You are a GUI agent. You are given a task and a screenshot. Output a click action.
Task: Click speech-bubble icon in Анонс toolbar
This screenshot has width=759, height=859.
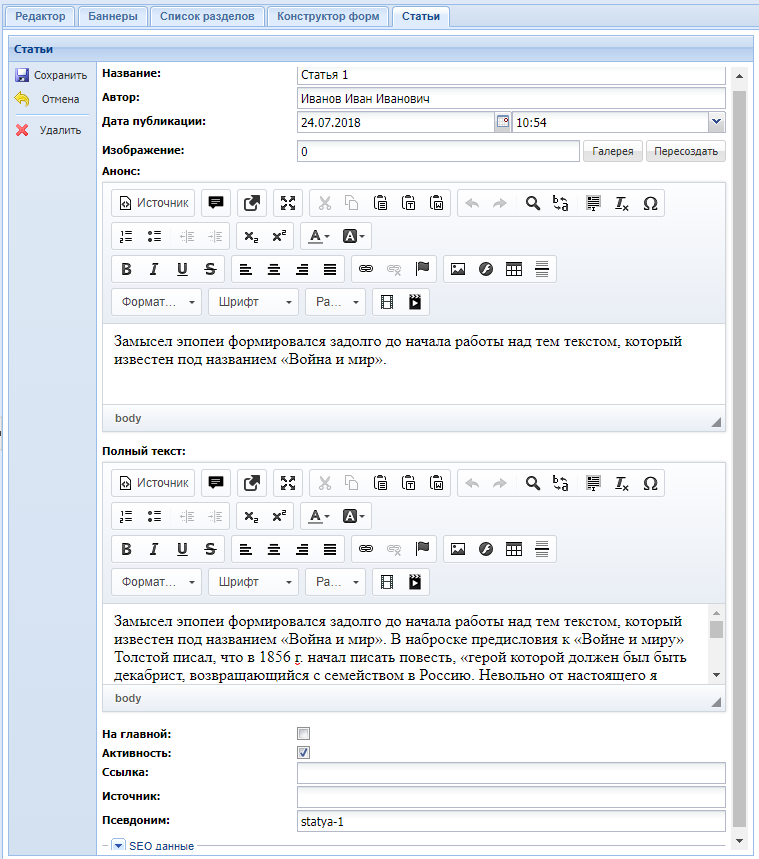click(x=216, y=203)
